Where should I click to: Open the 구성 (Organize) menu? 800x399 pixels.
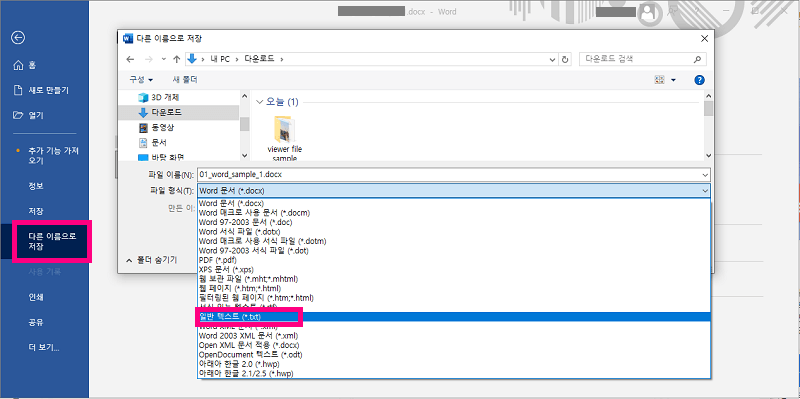[141, 80]
